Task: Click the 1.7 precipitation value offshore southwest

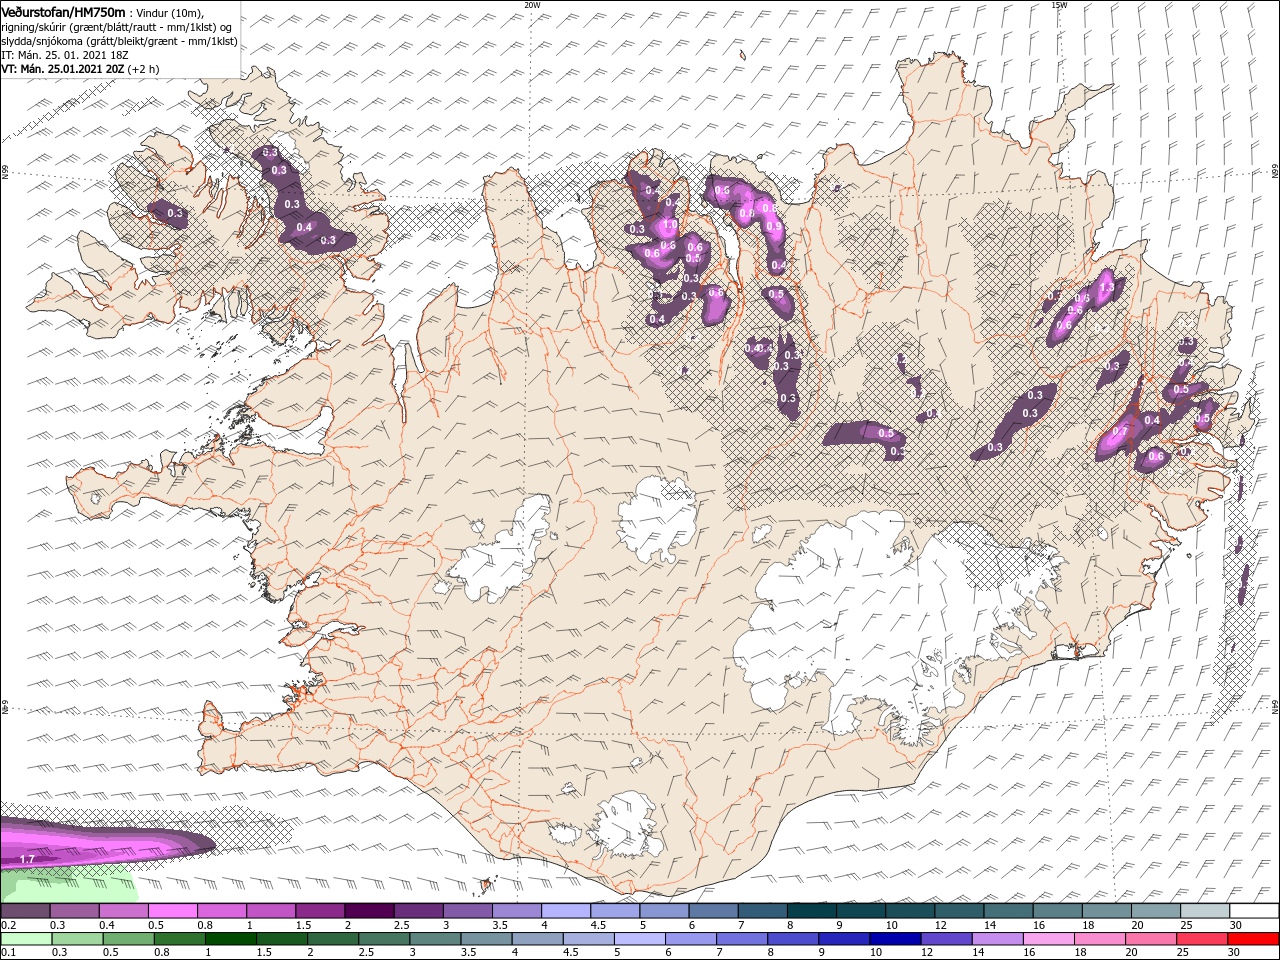Action: tap(27, 860)
